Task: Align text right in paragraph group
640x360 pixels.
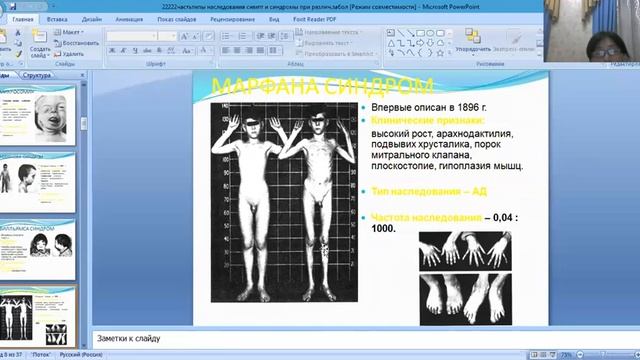Action: pyautogui.click(x=249, y=50)
